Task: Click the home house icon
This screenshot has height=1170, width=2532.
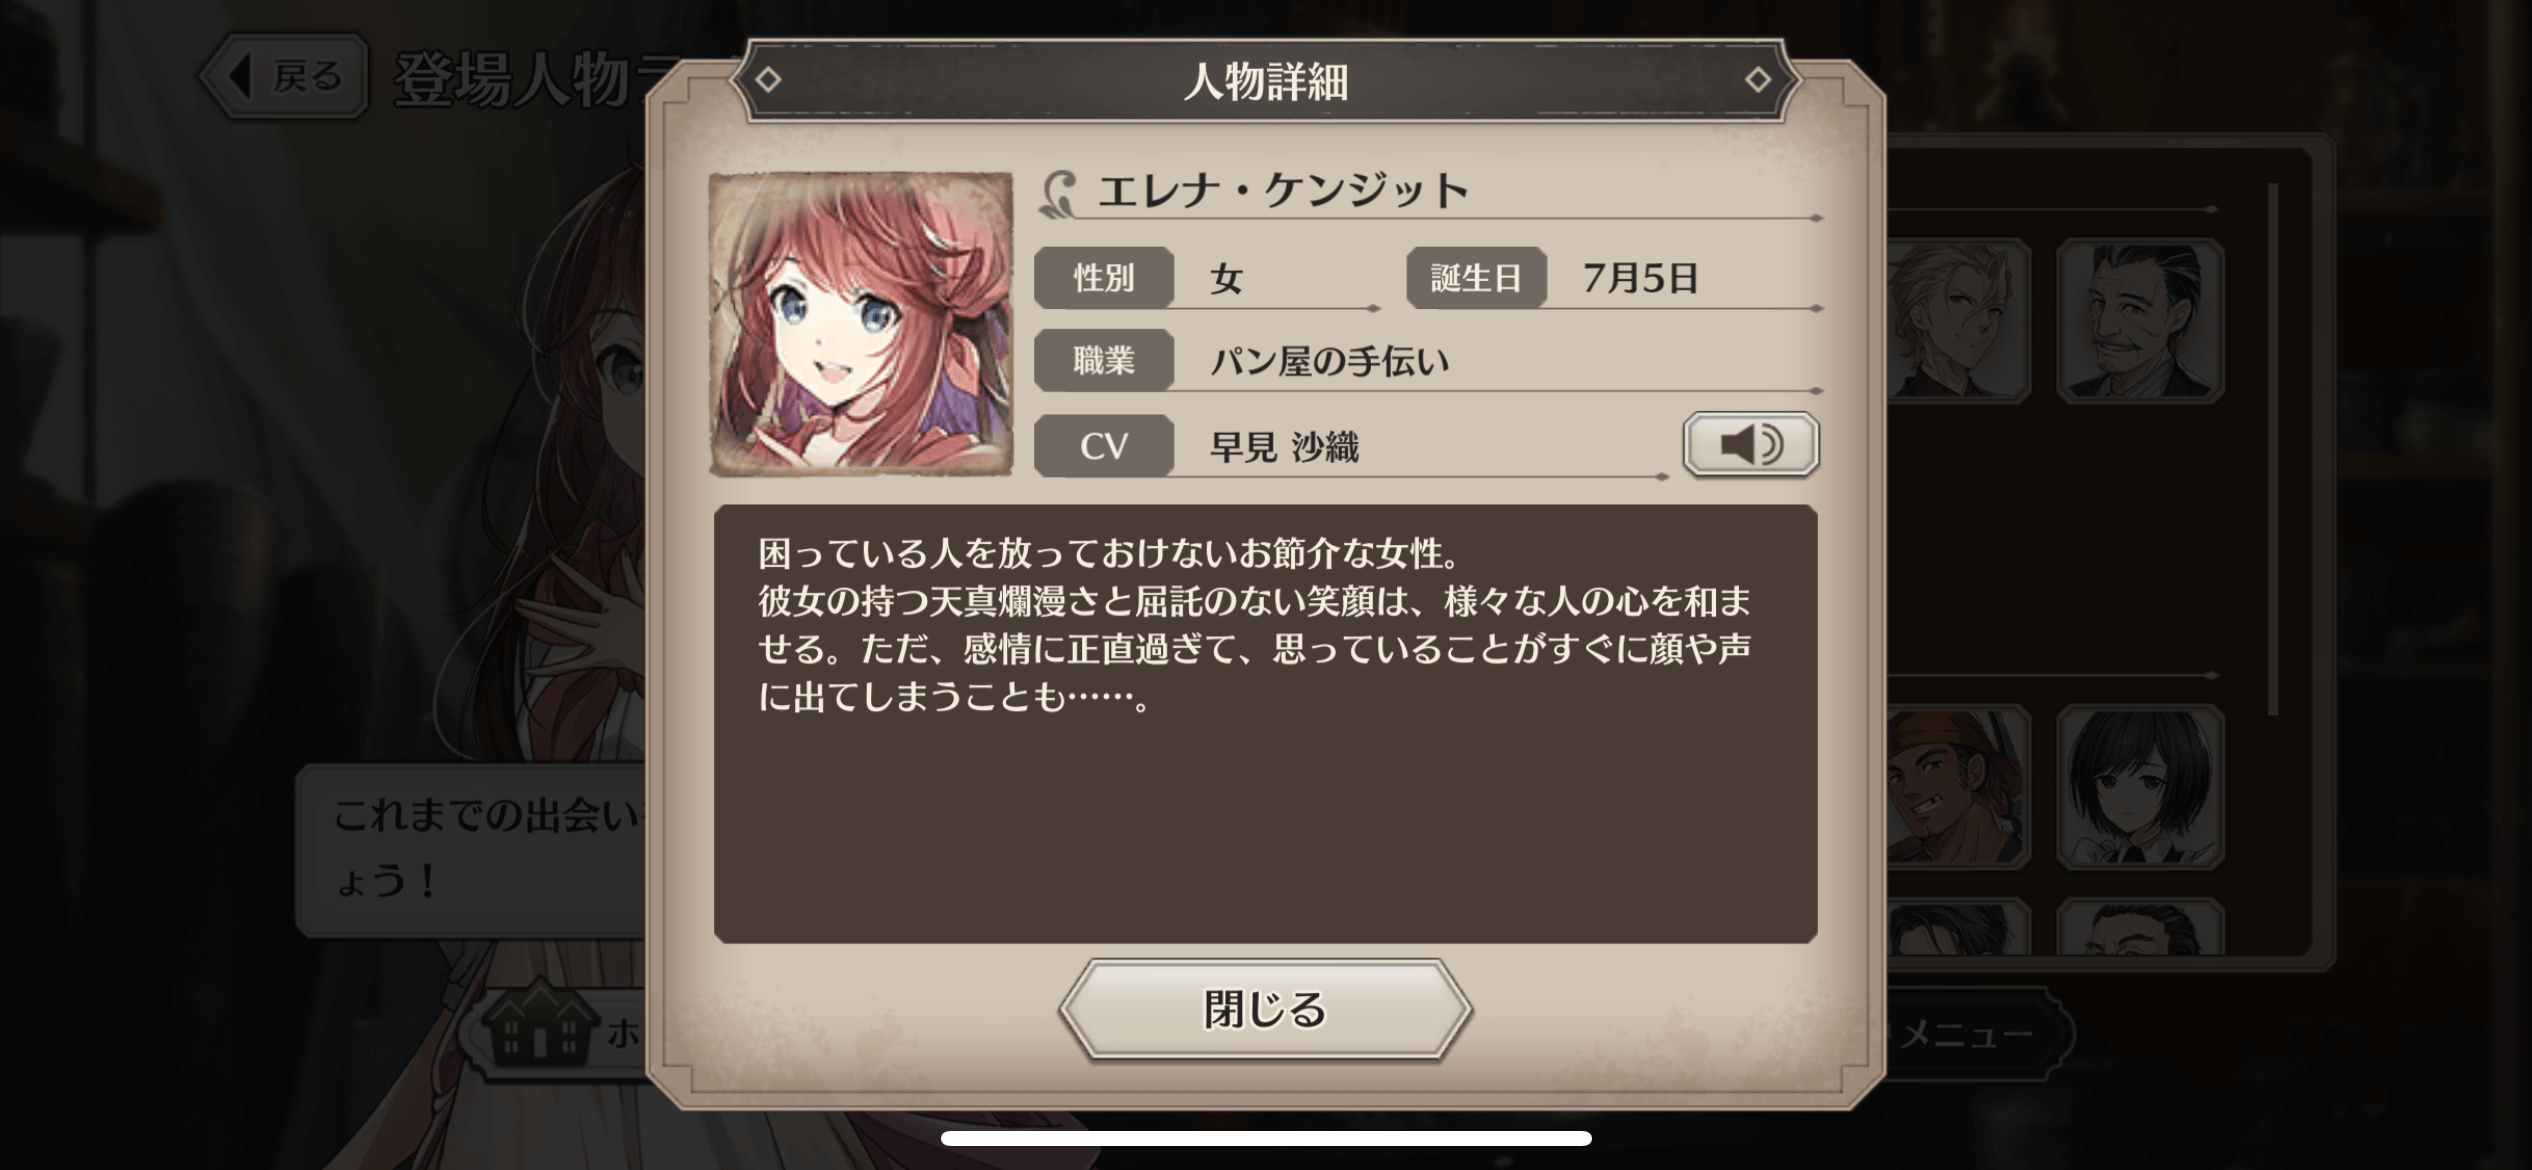Action: point(540,1020)
